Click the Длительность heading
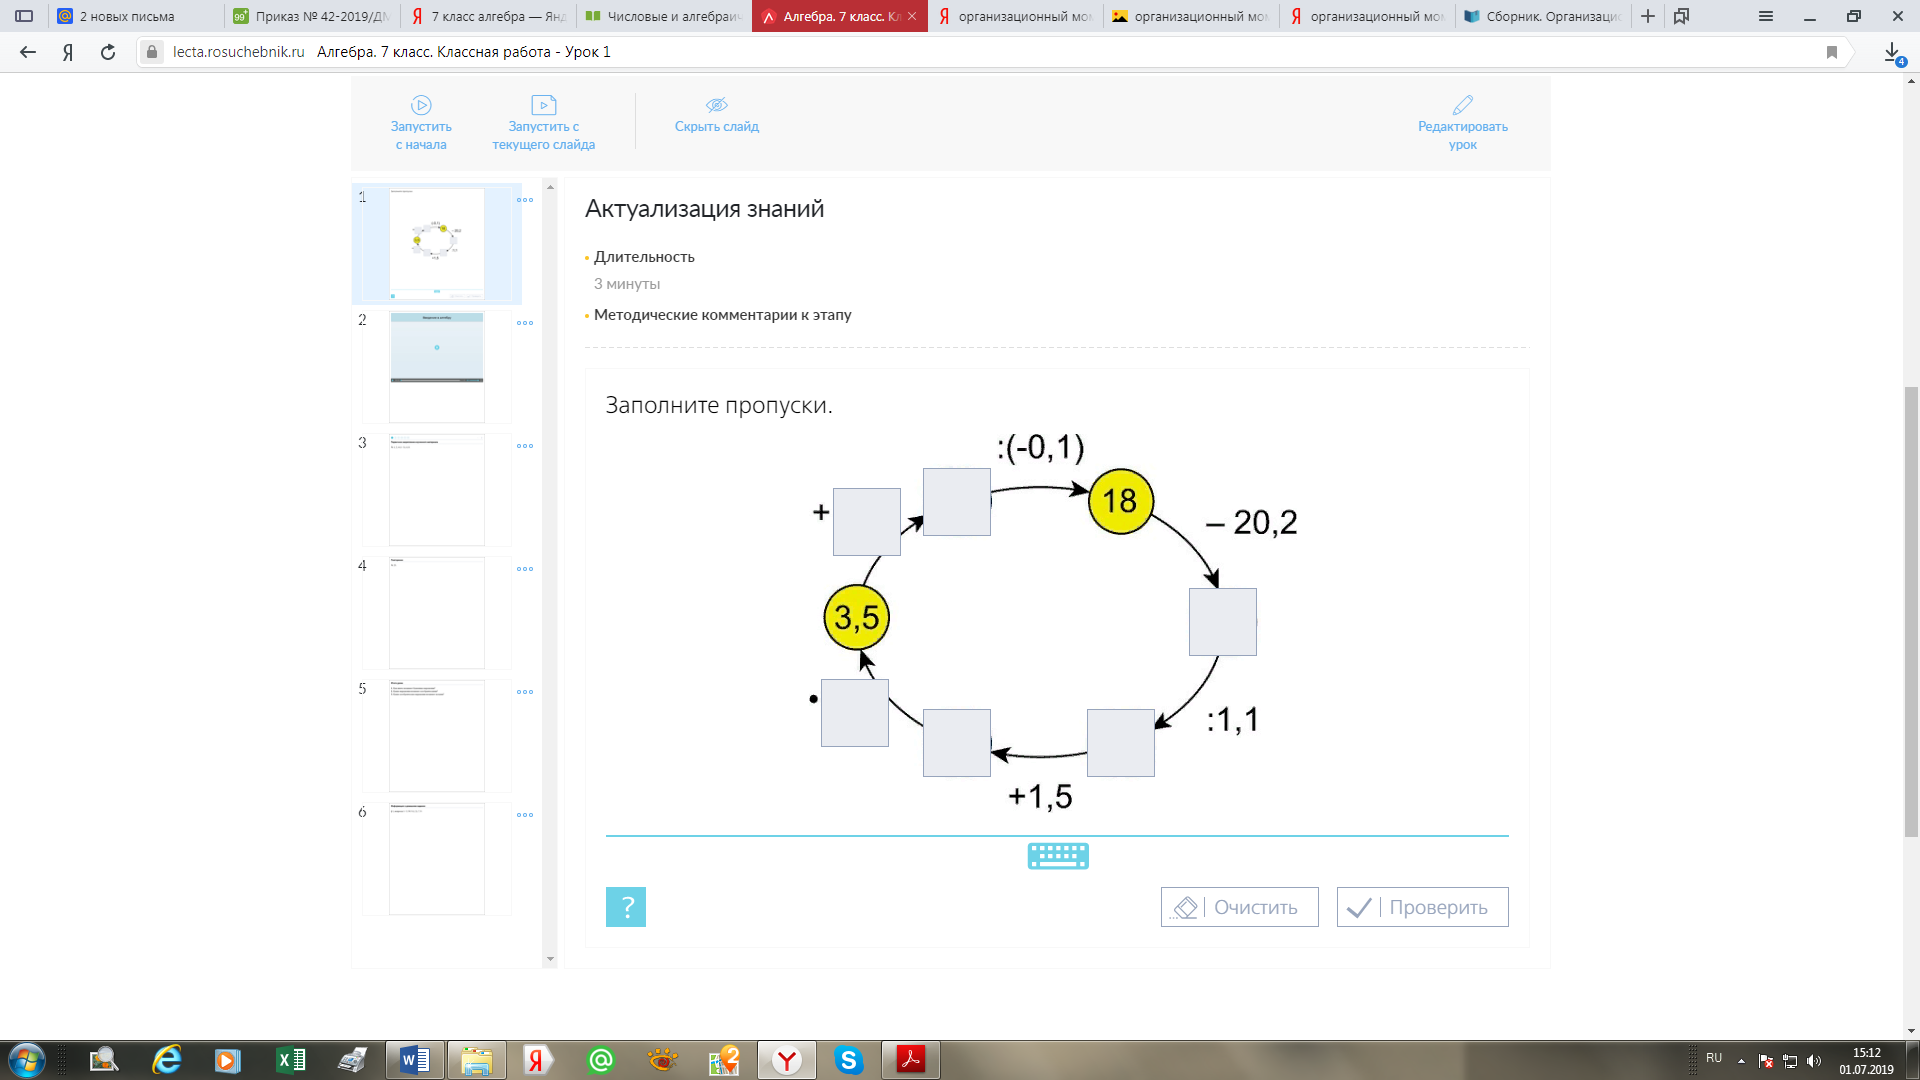The image size is (1920, 1080). point(644,257)
